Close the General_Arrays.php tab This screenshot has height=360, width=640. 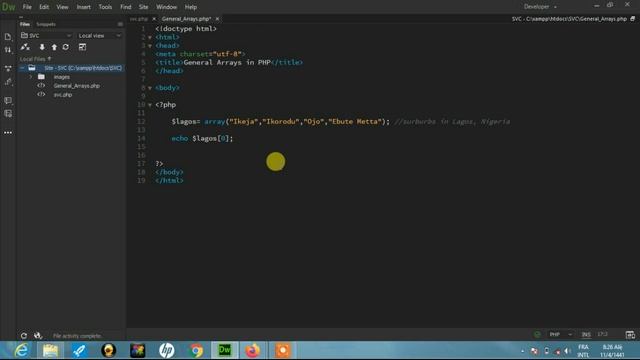tap(217, 19)
